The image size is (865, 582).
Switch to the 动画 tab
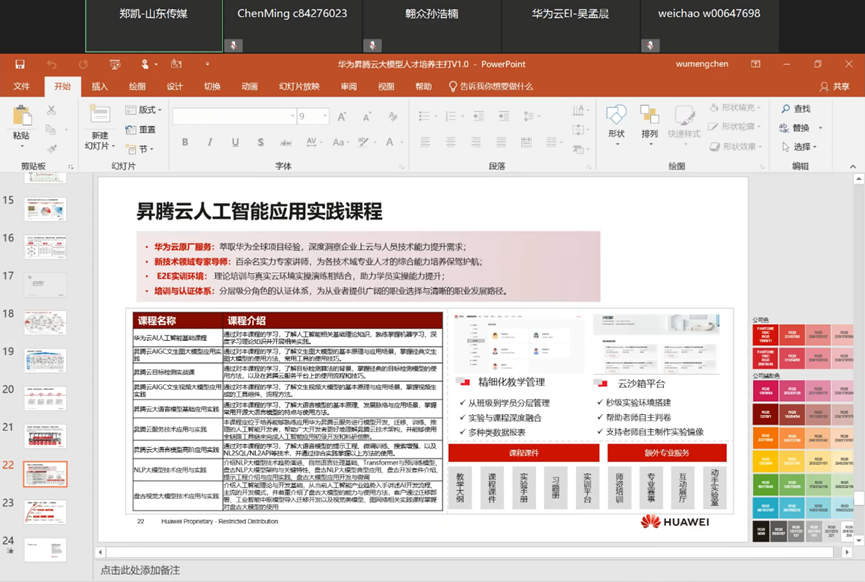click(249, 86)
